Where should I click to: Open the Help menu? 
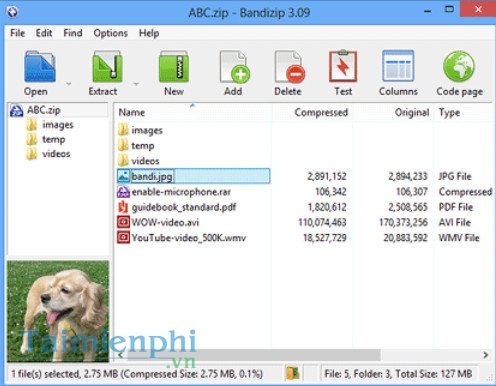[149, 33]
